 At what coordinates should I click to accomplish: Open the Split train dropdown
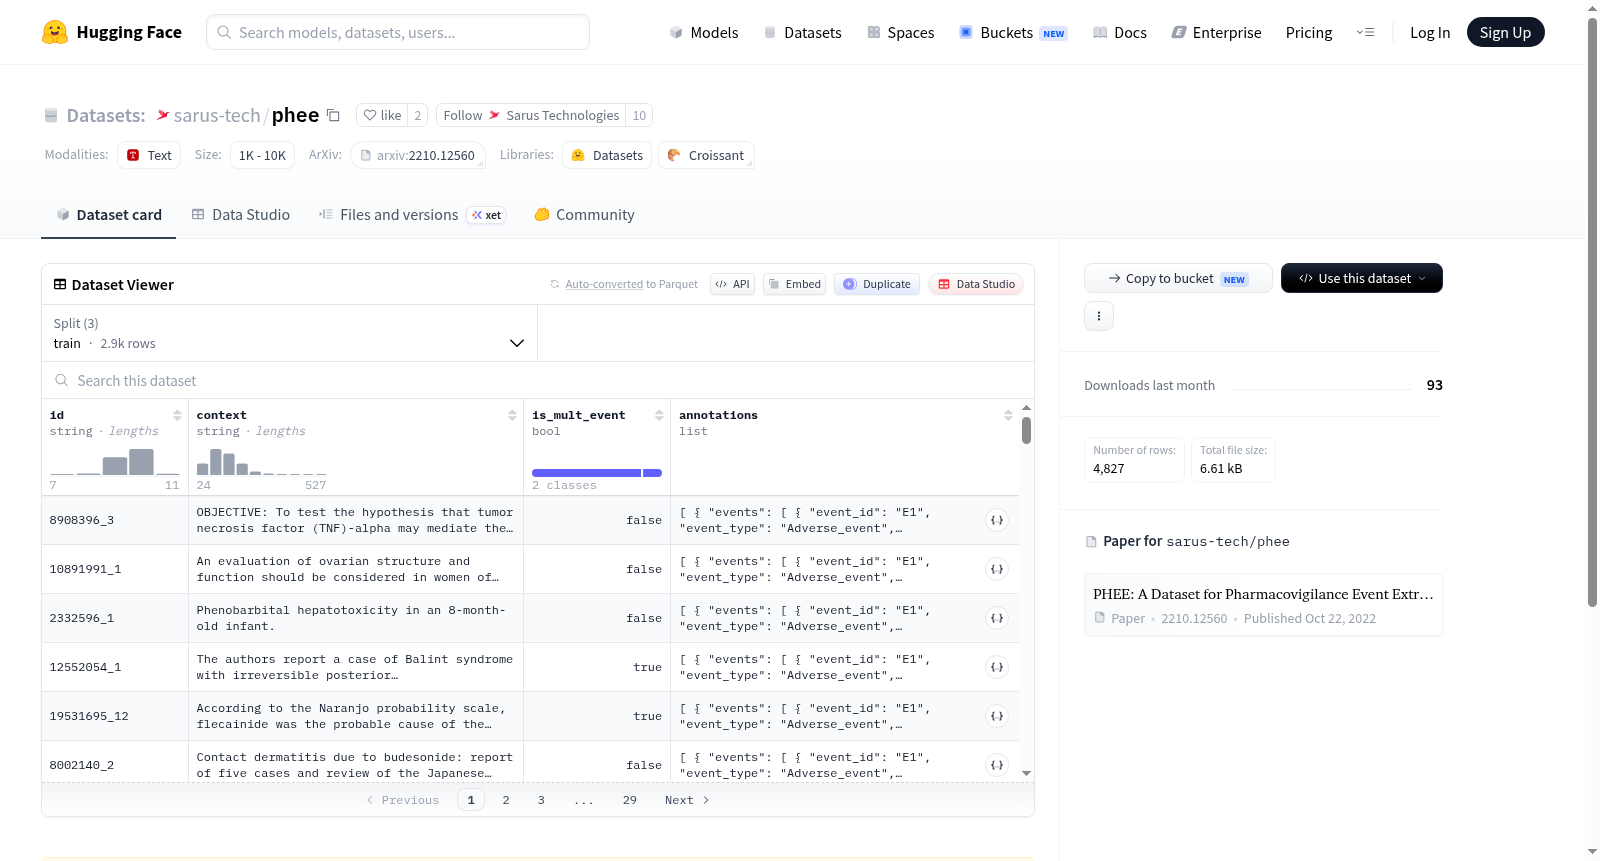click(289, 333)
